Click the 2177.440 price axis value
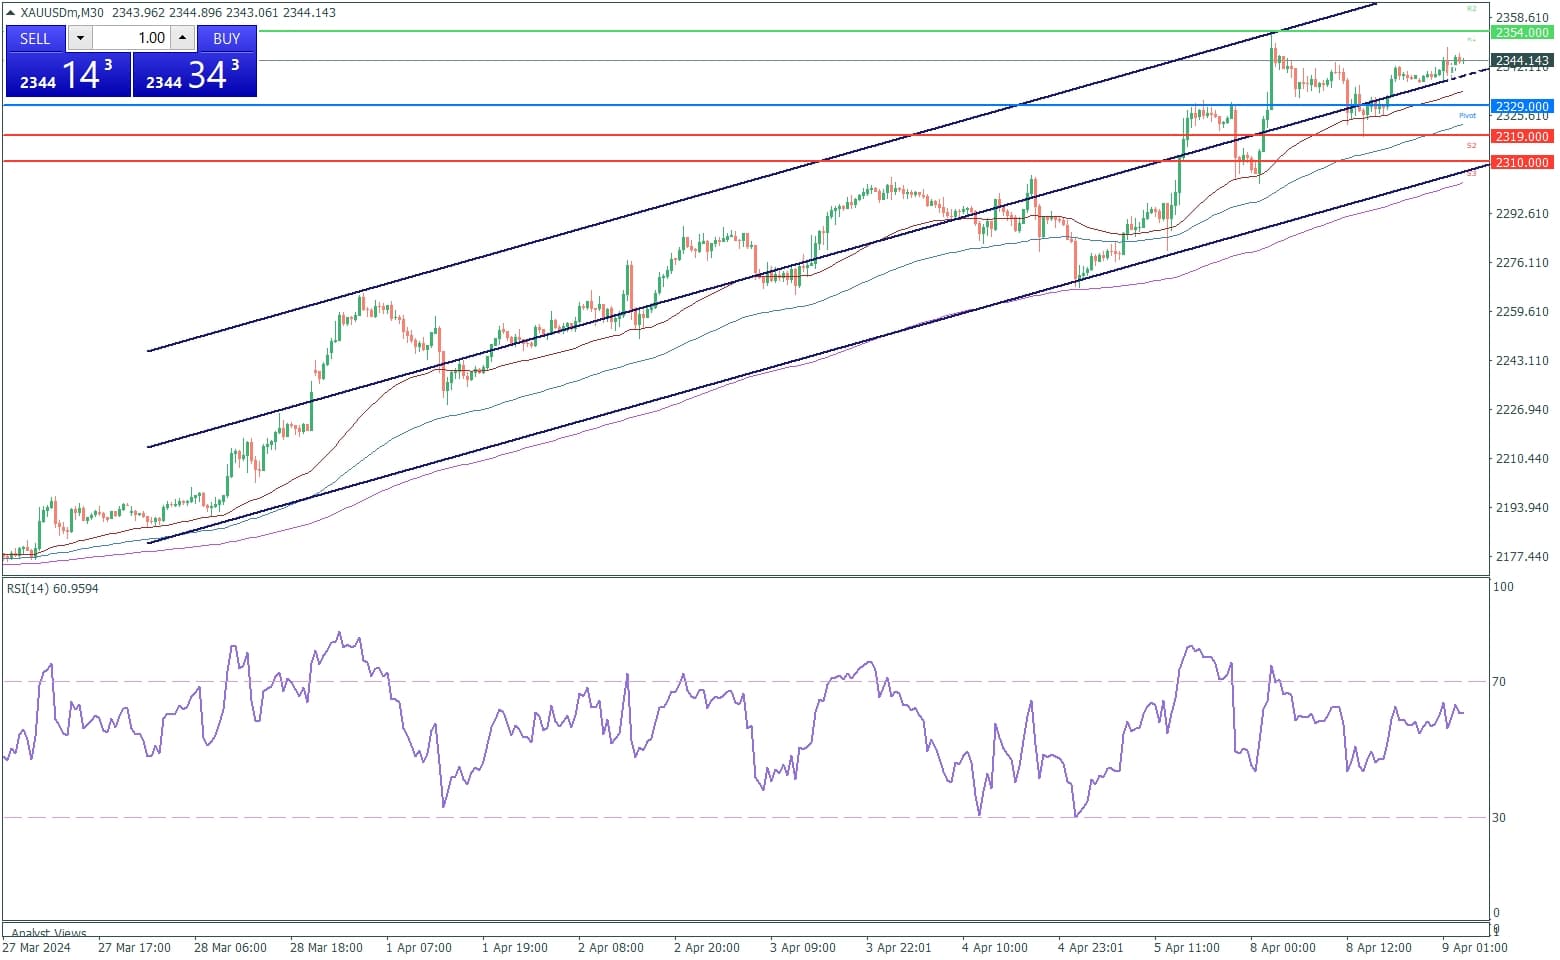This screenshot has height=960, width=1560. coord(1522,557)
